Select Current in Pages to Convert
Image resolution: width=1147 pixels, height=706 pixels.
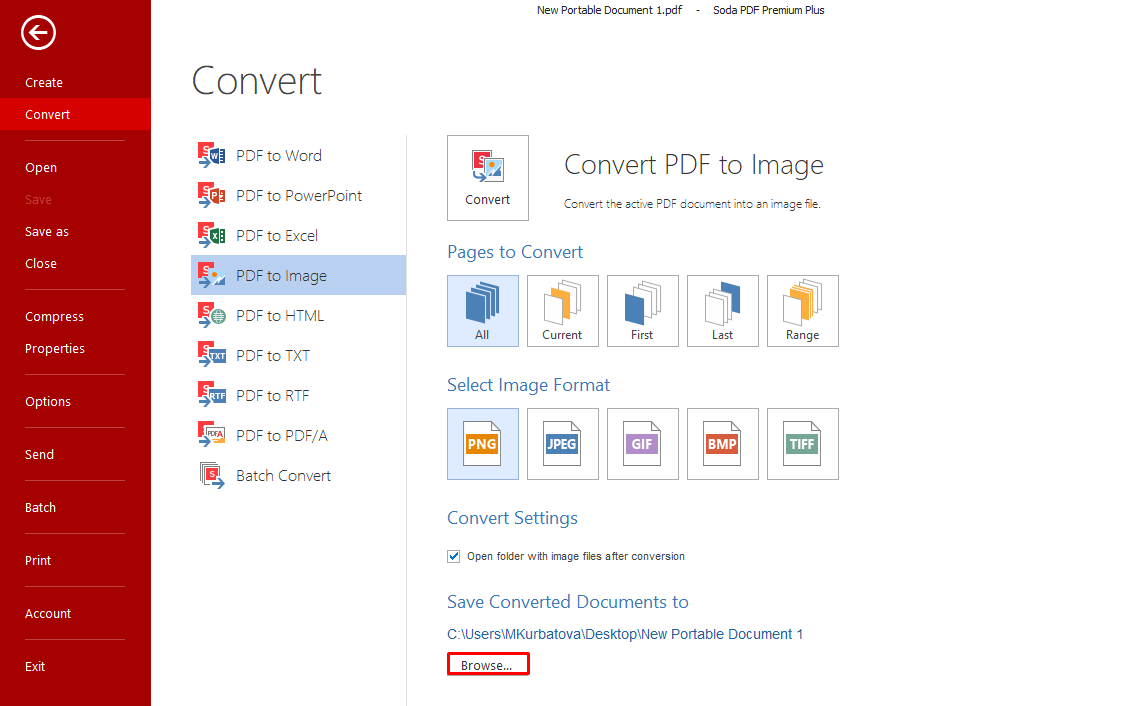tap(563, 311)
